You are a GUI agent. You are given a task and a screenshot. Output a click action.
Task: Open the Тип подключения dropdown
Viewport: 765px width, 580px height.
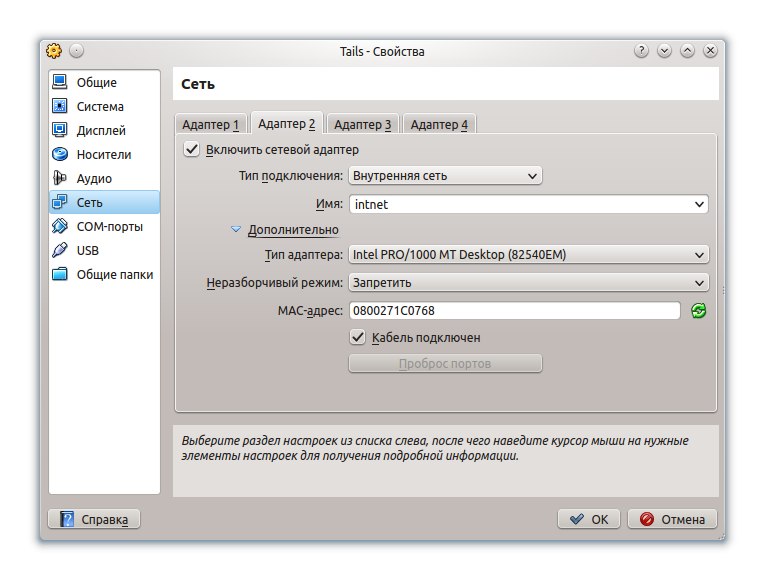(444, 176)
